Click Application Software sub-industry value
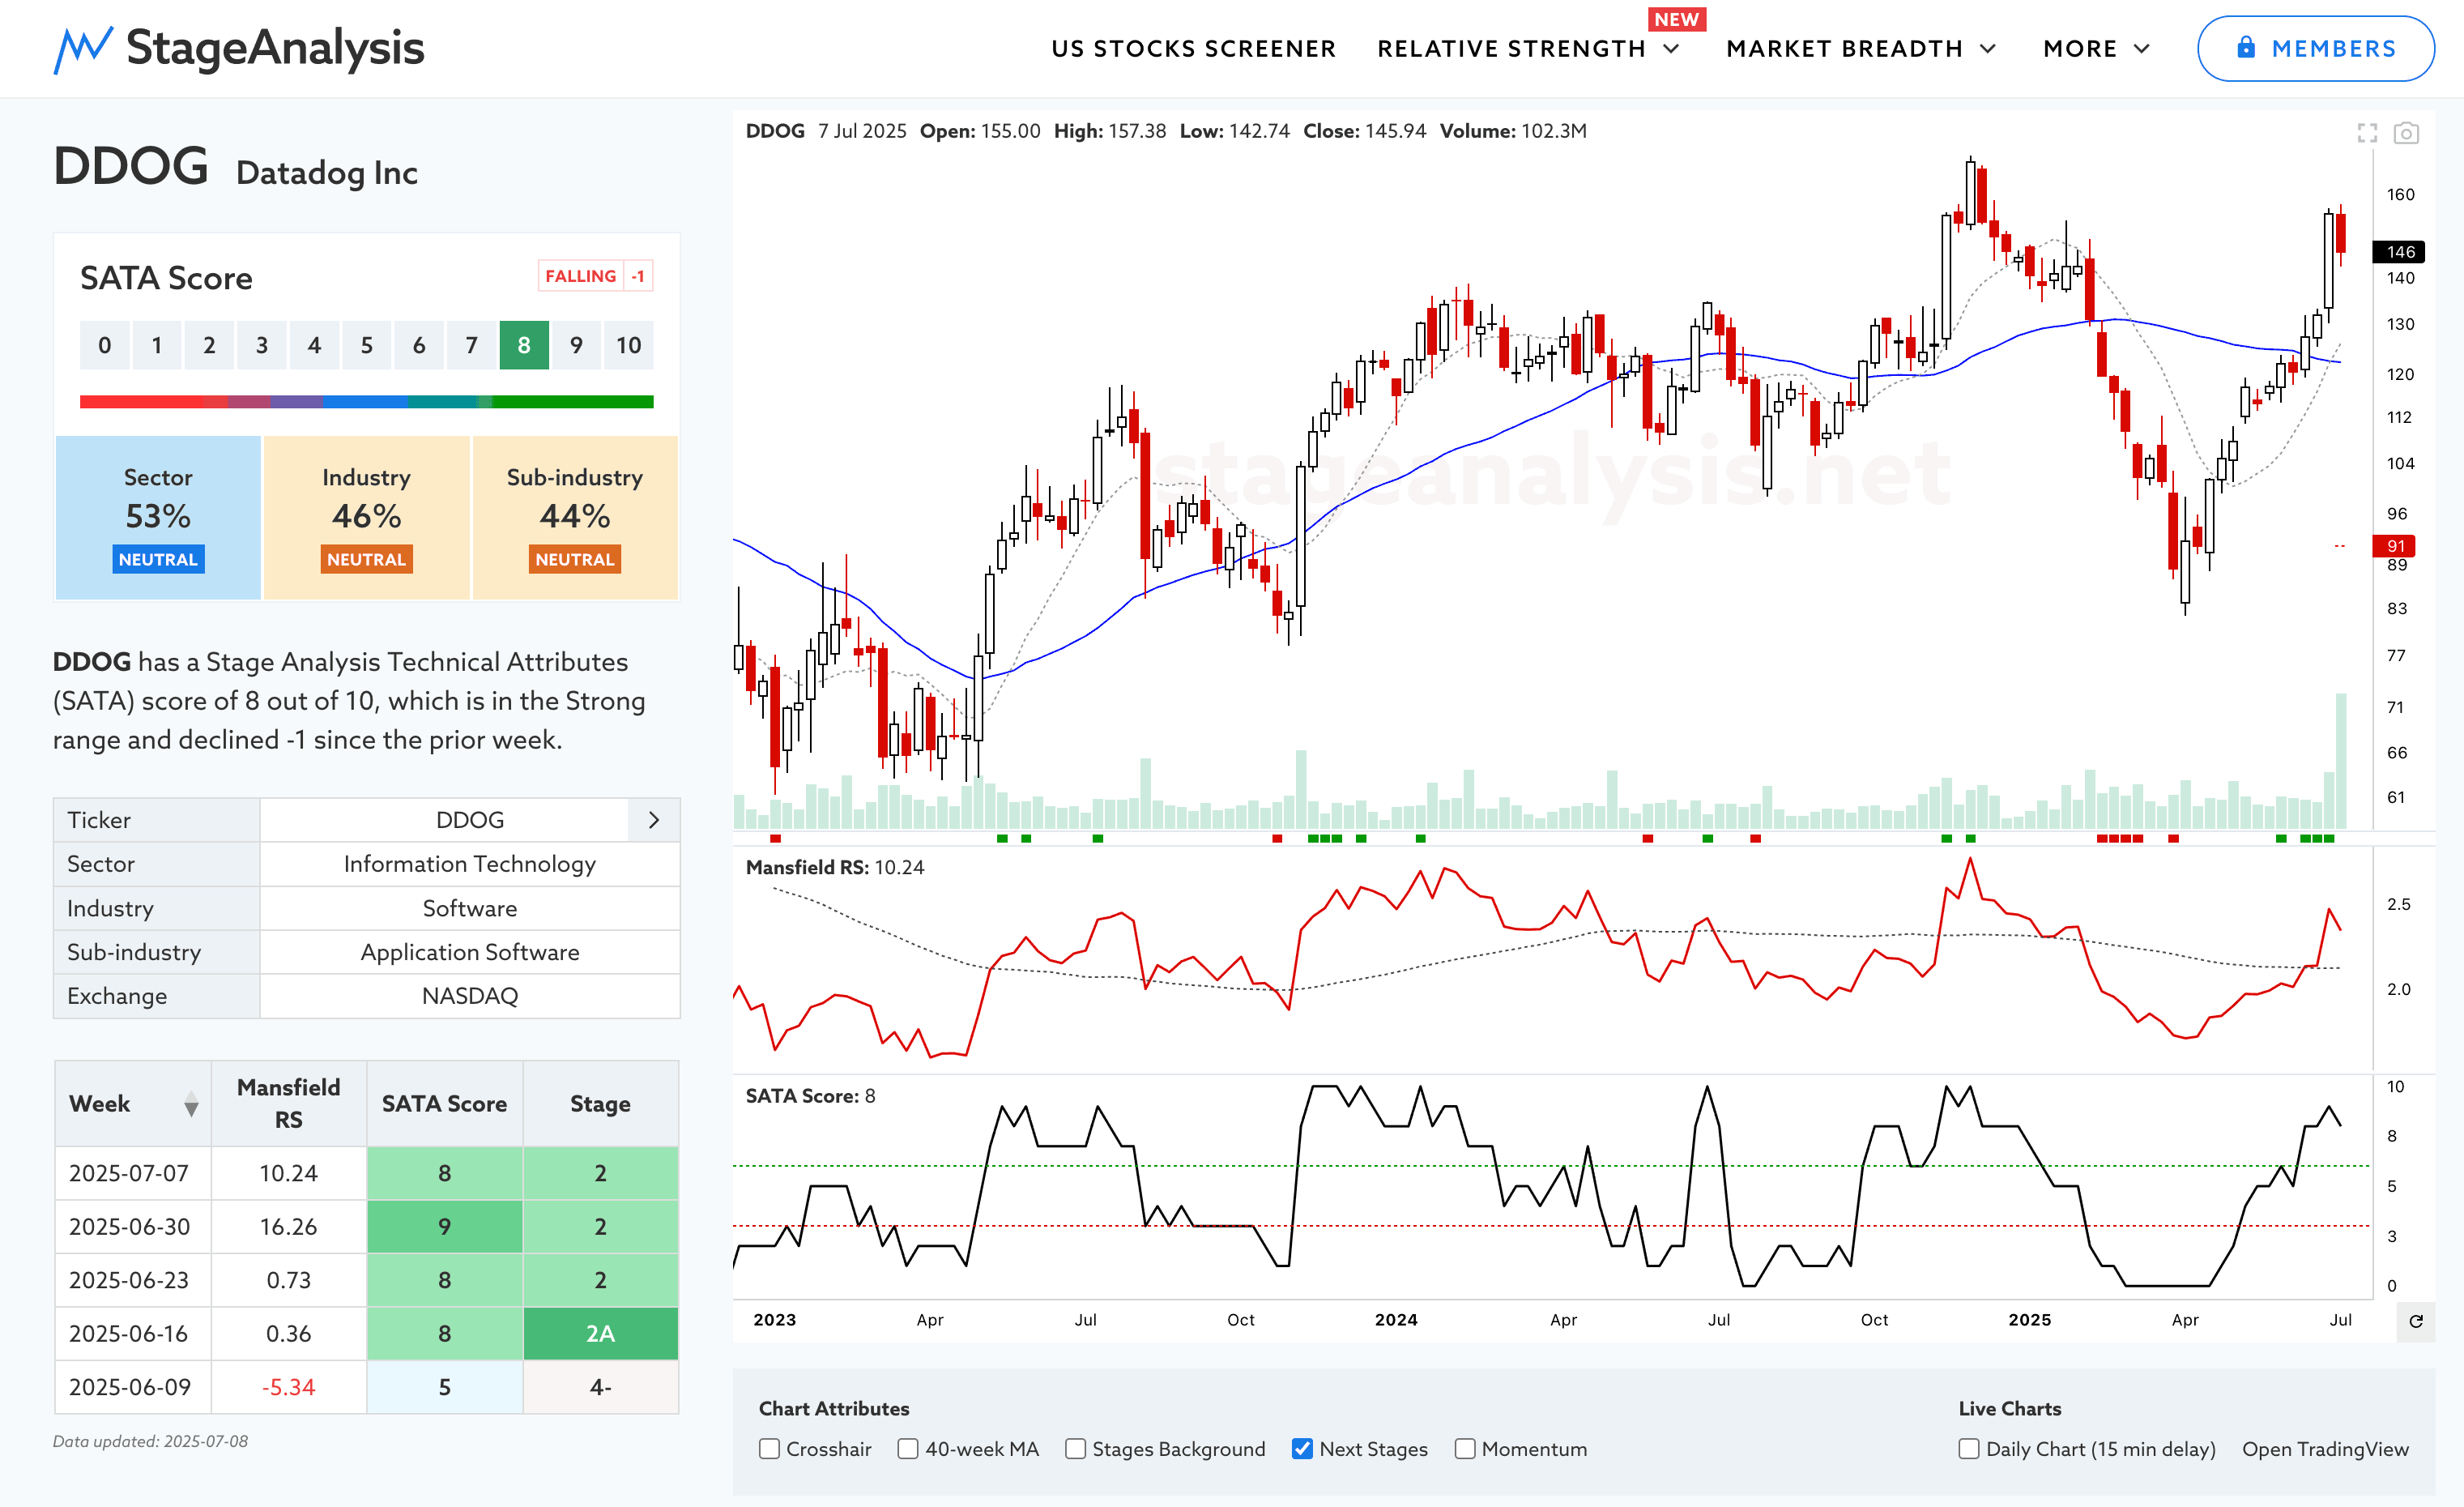The height and width of the screenshot is (1507, 2464). click(x=470, y=952)
